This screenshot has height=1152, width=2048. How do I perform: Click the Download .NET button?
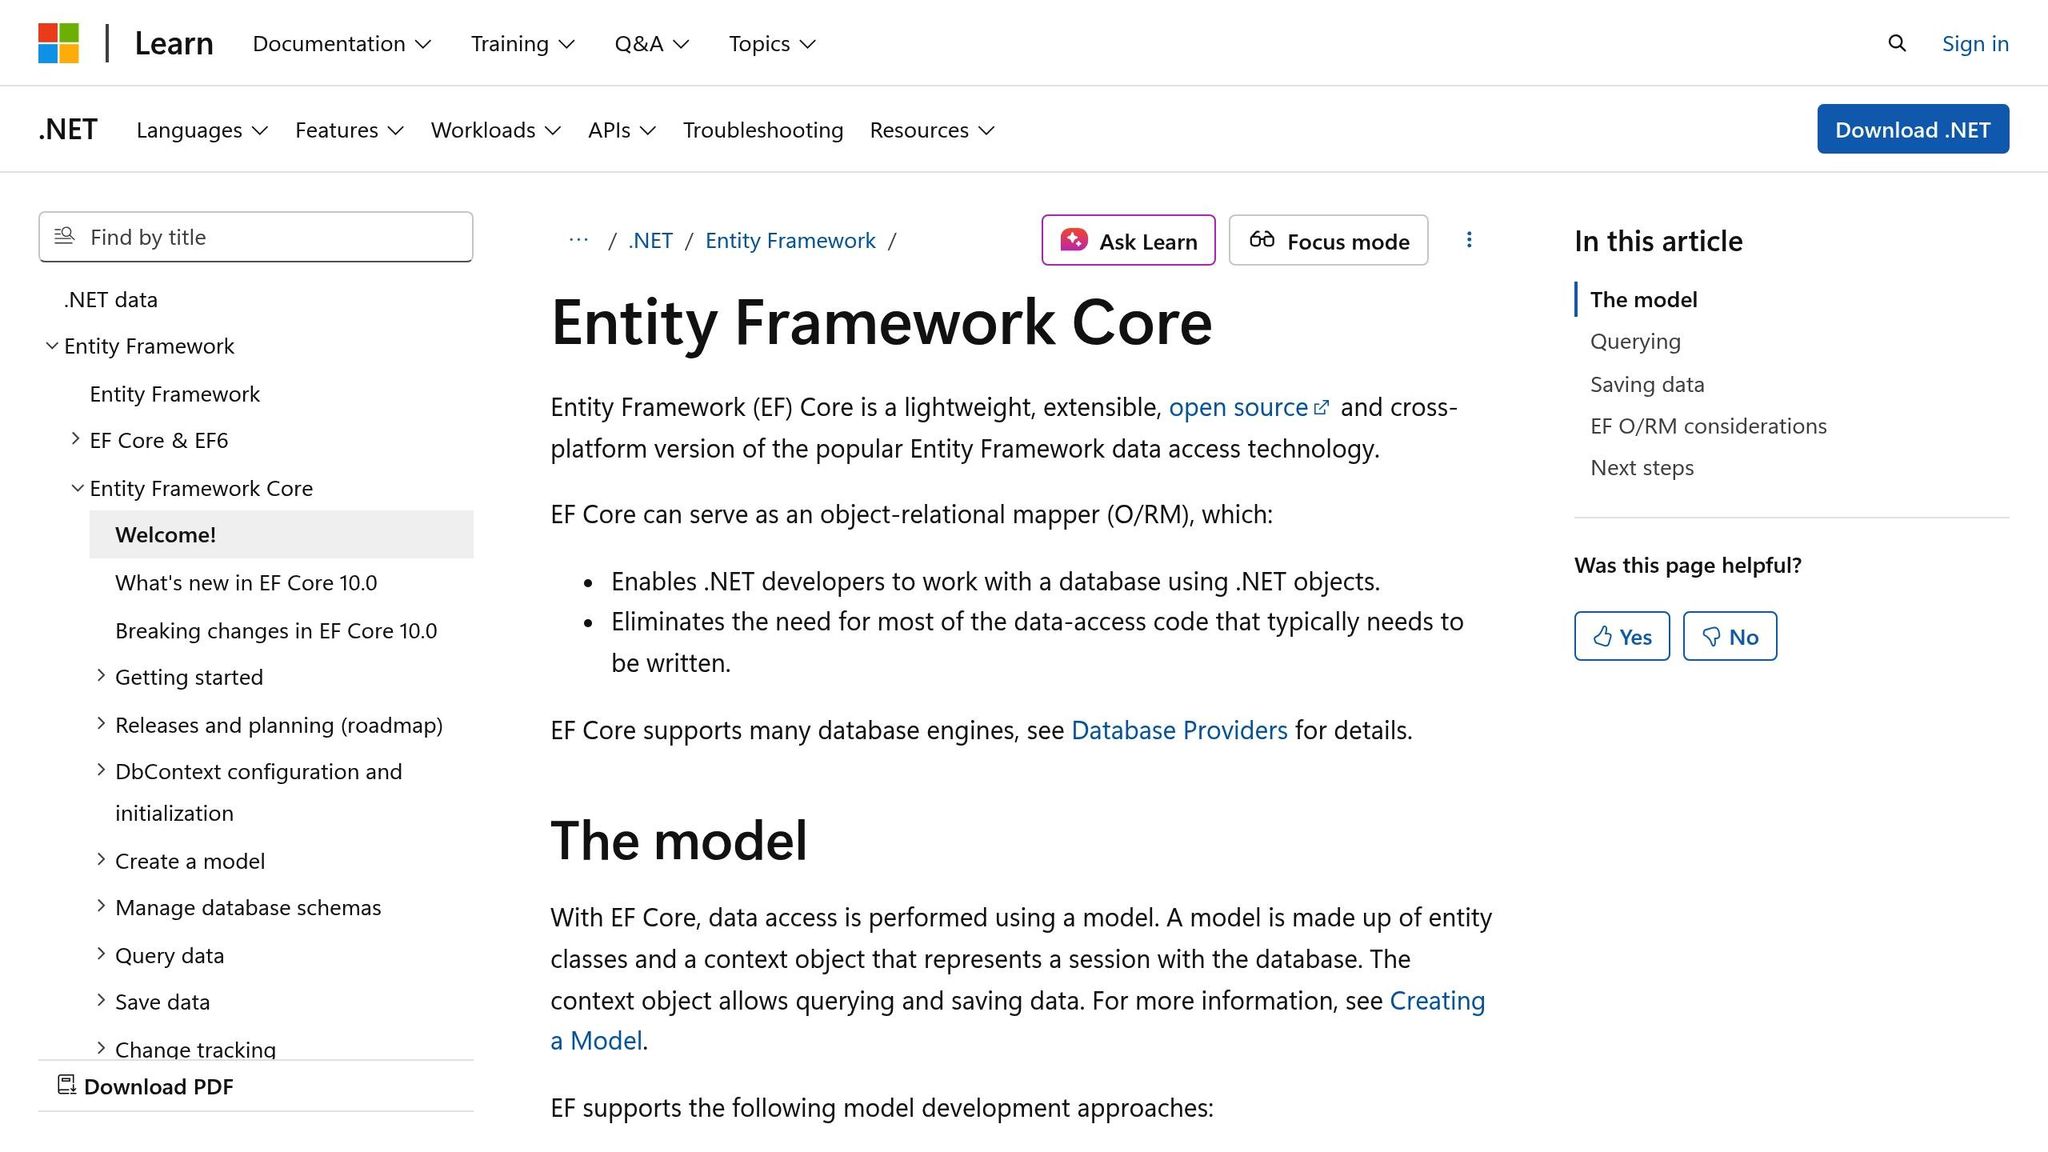click(x=1912, y=129)
